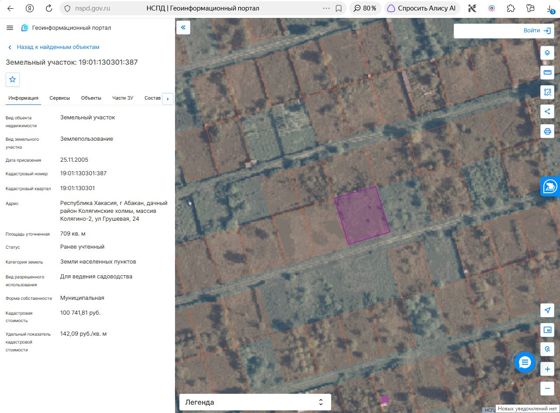This screenshot has height=413, width=560.
Task: Click the 142,09 руб./кв. м value
Action: 83,334
